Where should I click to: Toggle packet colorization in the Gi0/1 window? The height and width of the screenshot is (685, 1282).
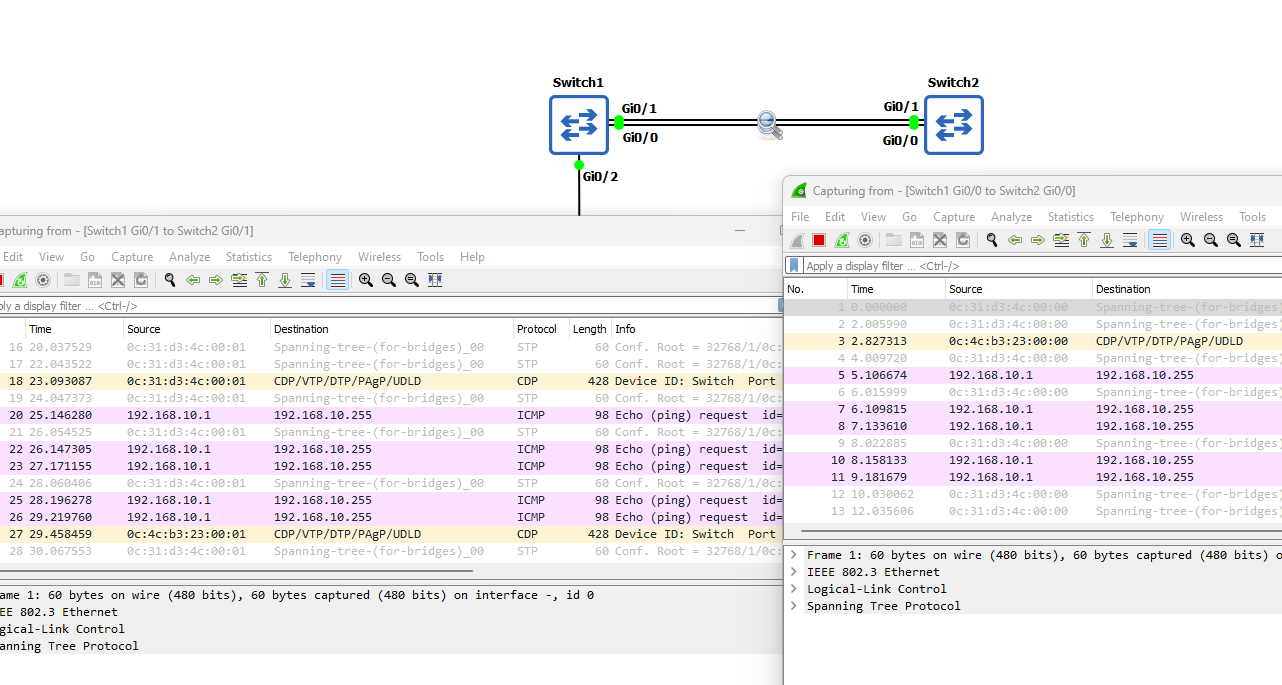[338, 280]
